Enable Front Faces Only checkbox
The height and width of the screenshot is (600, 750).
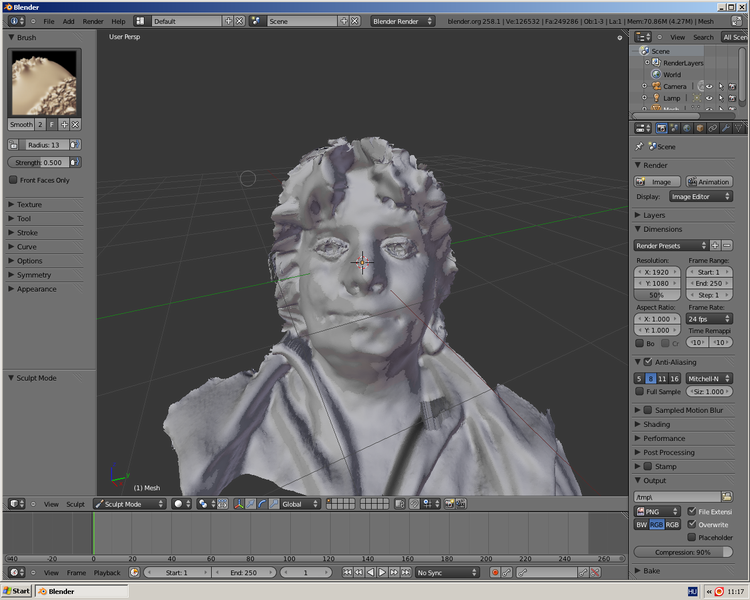pyautogui.click(x=13, y=180)
